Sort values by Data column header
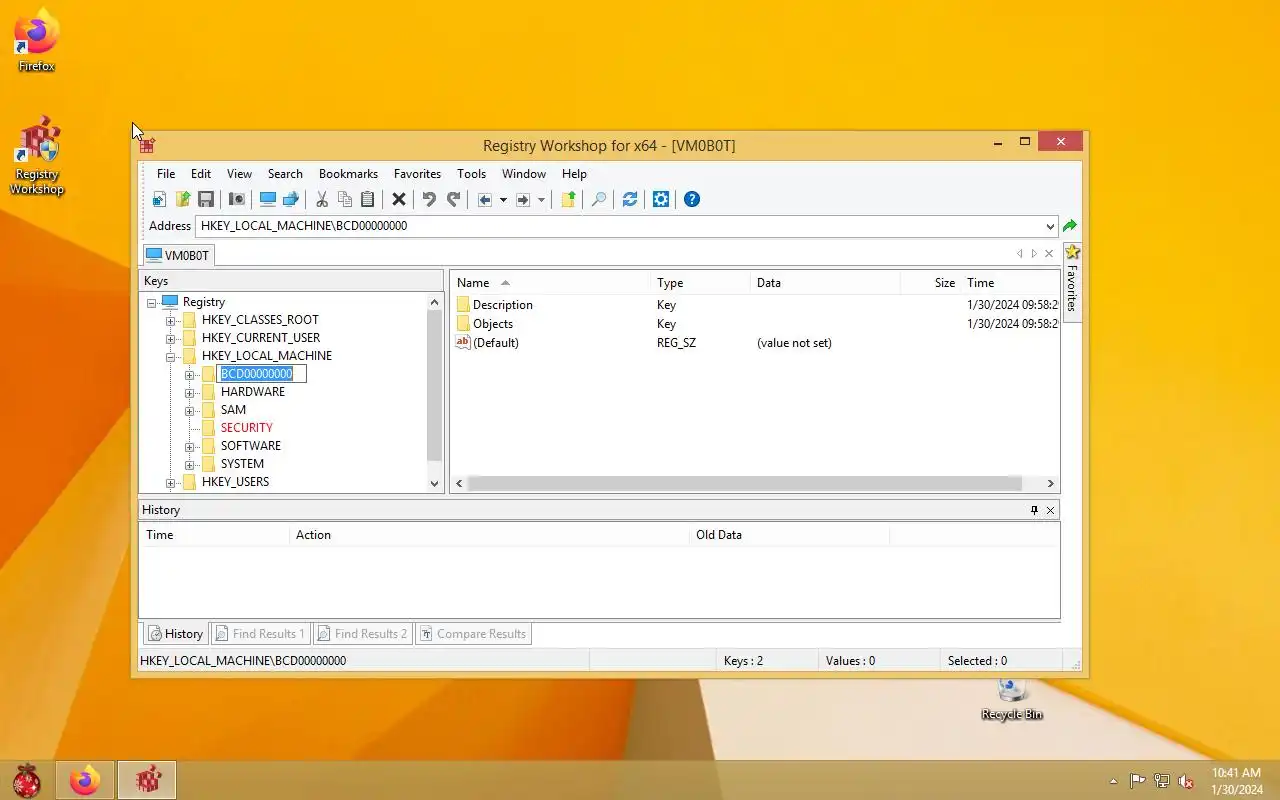 click(825, 283)
